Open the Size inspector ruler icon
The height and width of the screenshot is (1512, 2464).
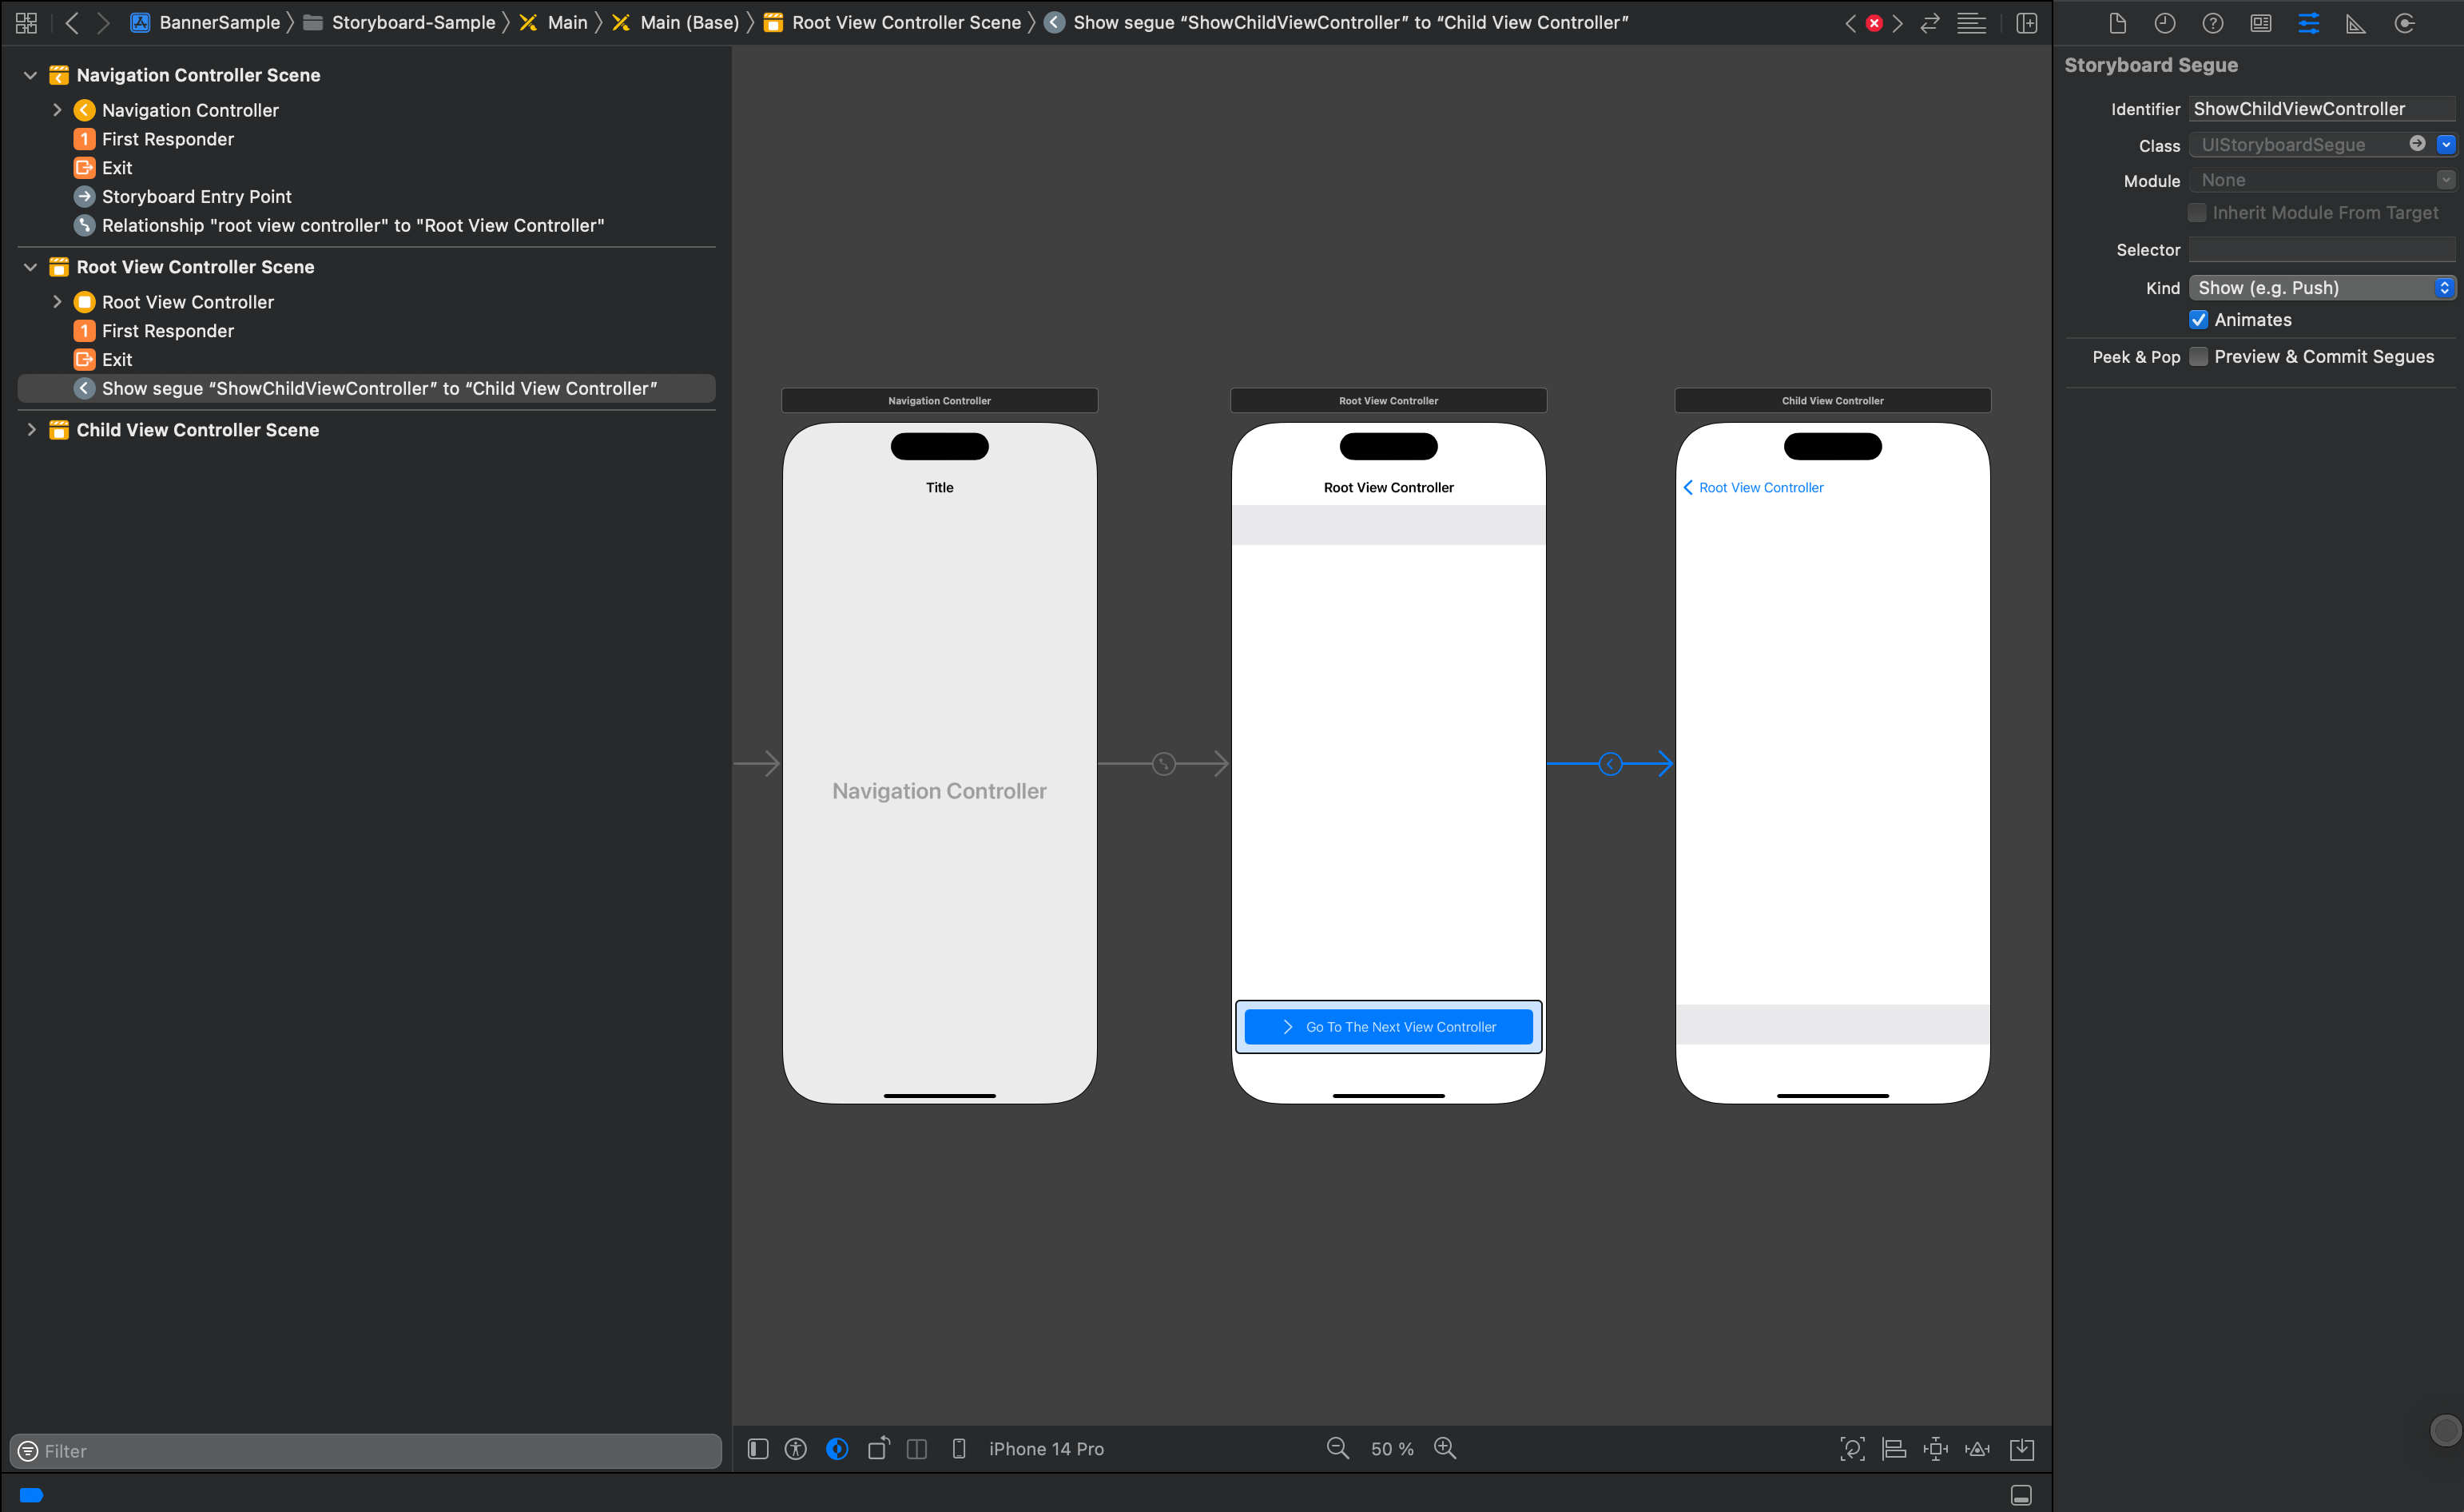coord(2356,23)
